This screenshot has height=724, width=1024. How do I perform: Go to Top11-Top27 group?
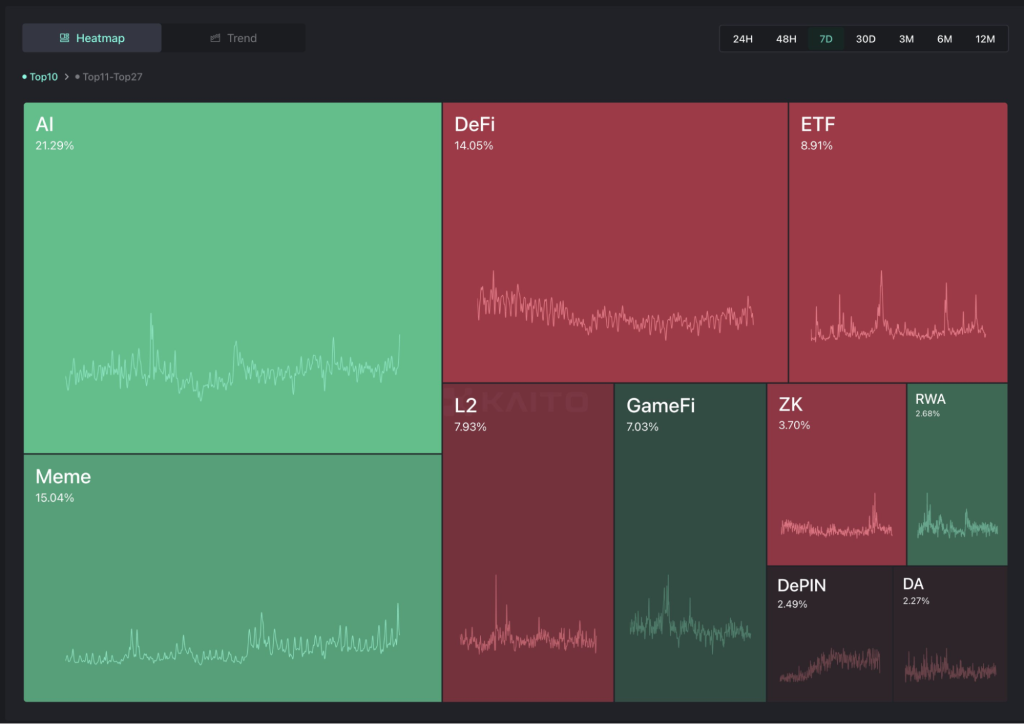(x=111, y=76)
